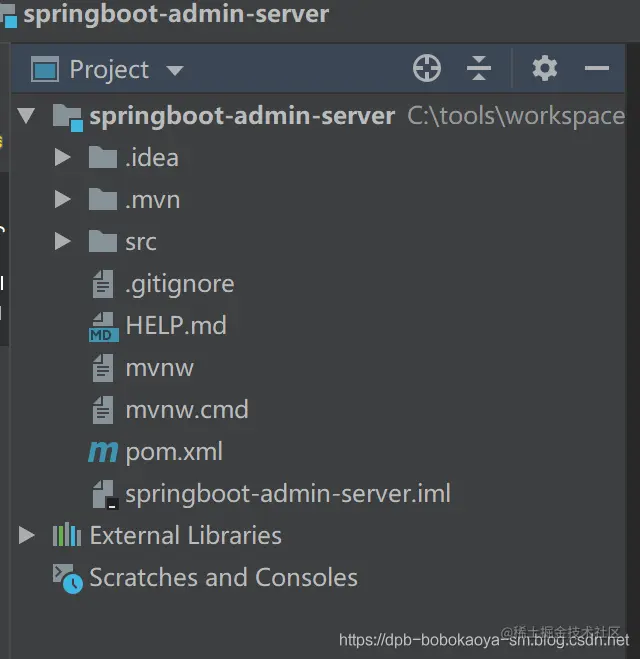
Task: Select the "Scratches and Consoles" label
Action: tap(224, 577)
